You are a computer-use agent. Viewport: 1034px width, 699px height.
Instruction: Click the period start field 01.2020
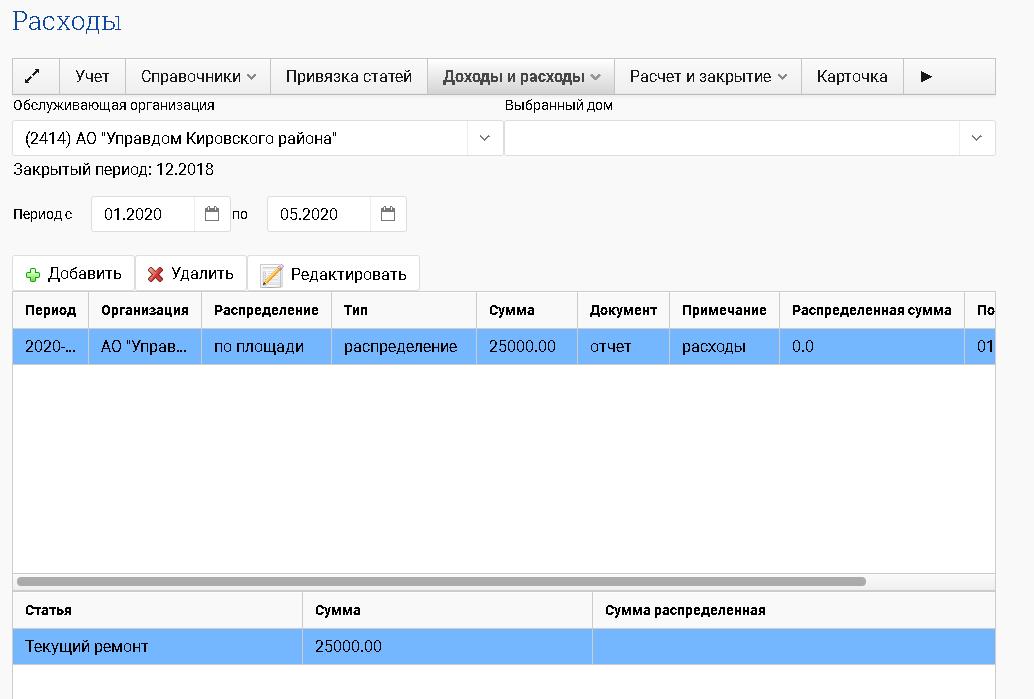143,214
